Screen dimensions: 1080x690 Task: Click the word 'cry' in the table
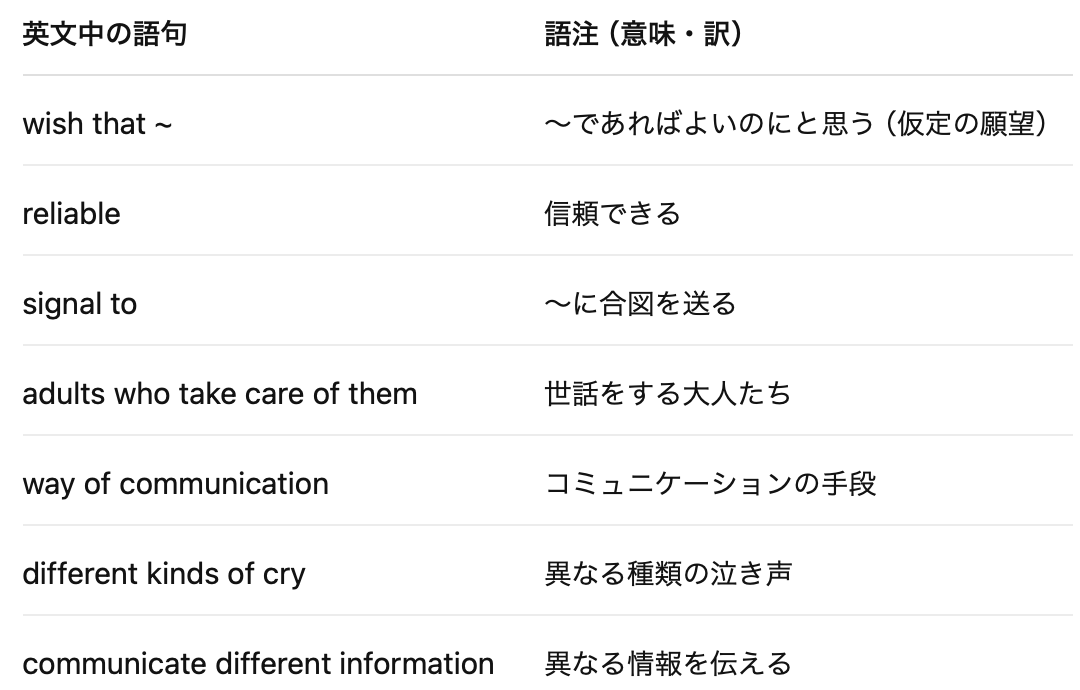(284, 576)
